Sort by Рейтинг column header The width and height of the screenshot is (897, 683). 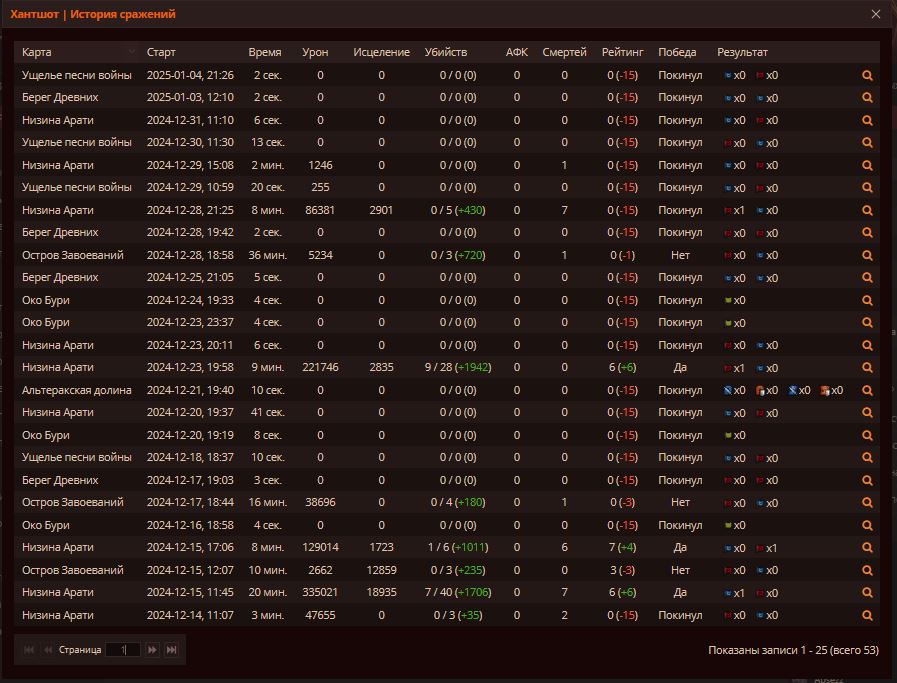click(x=622, y=52)
